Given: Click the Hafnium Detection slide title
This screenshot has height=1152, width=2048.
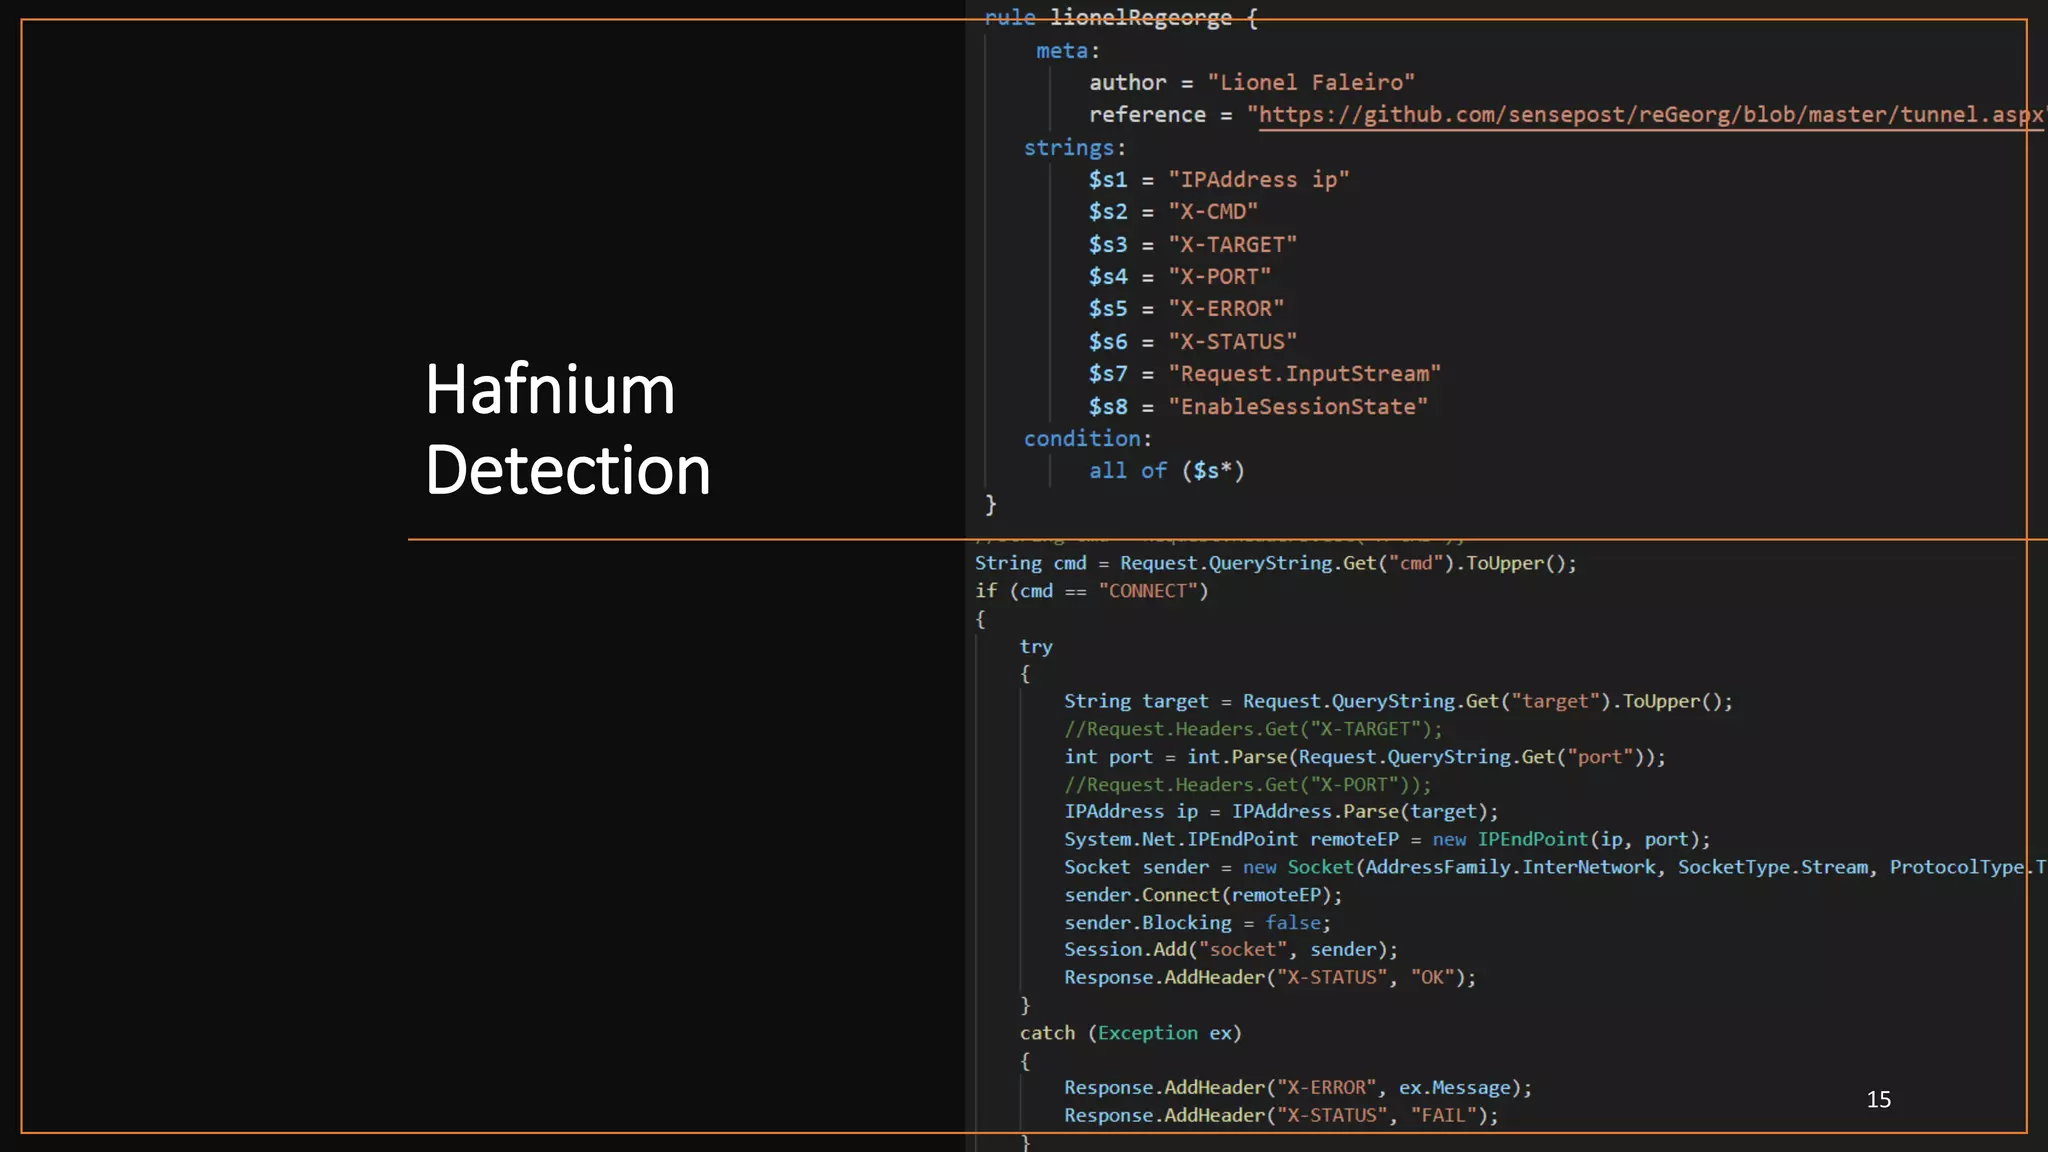Looking at the screenshot, I should coord(567,429).
